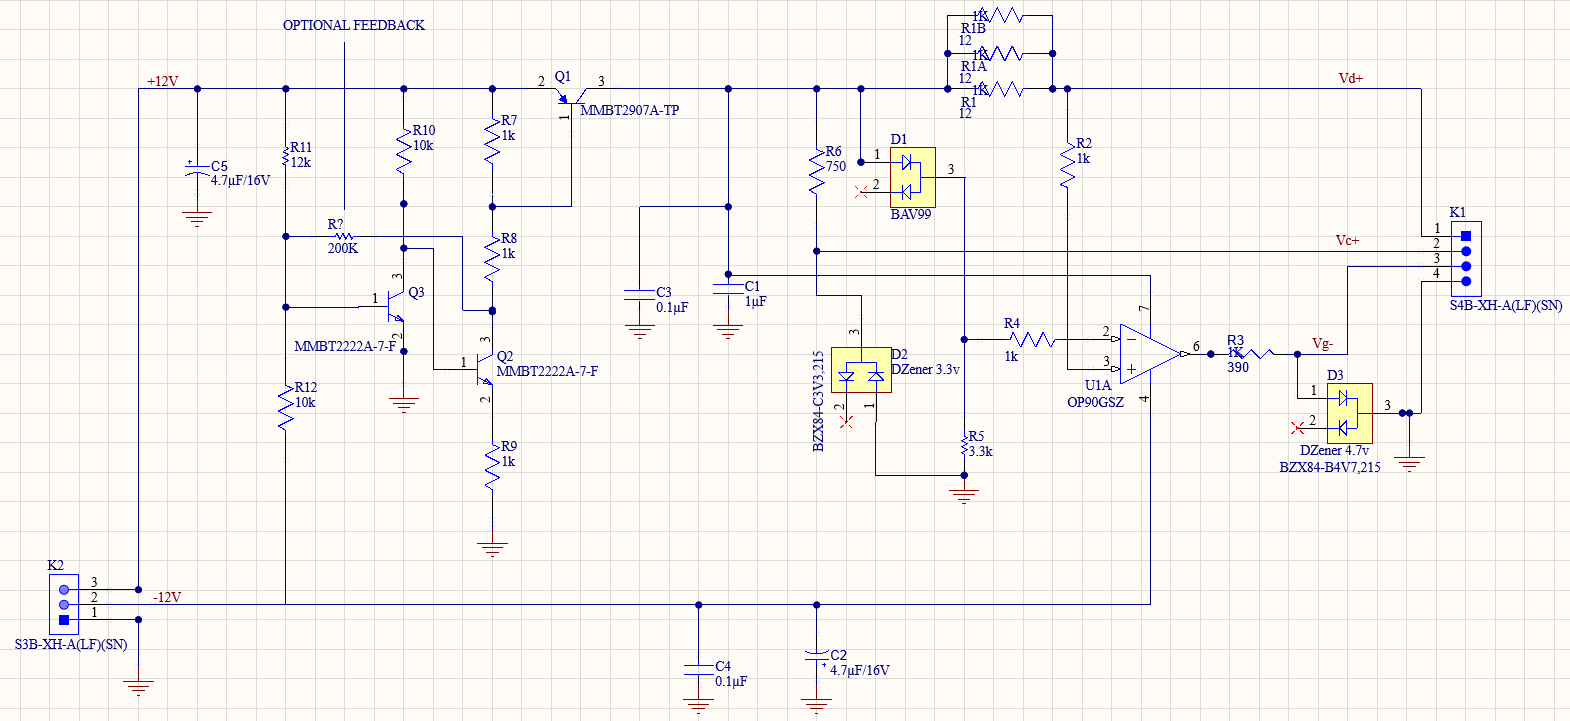Select the Q3 NPN transistor symbol
This screenshot has width=1570, height=721.
point(397,306)
